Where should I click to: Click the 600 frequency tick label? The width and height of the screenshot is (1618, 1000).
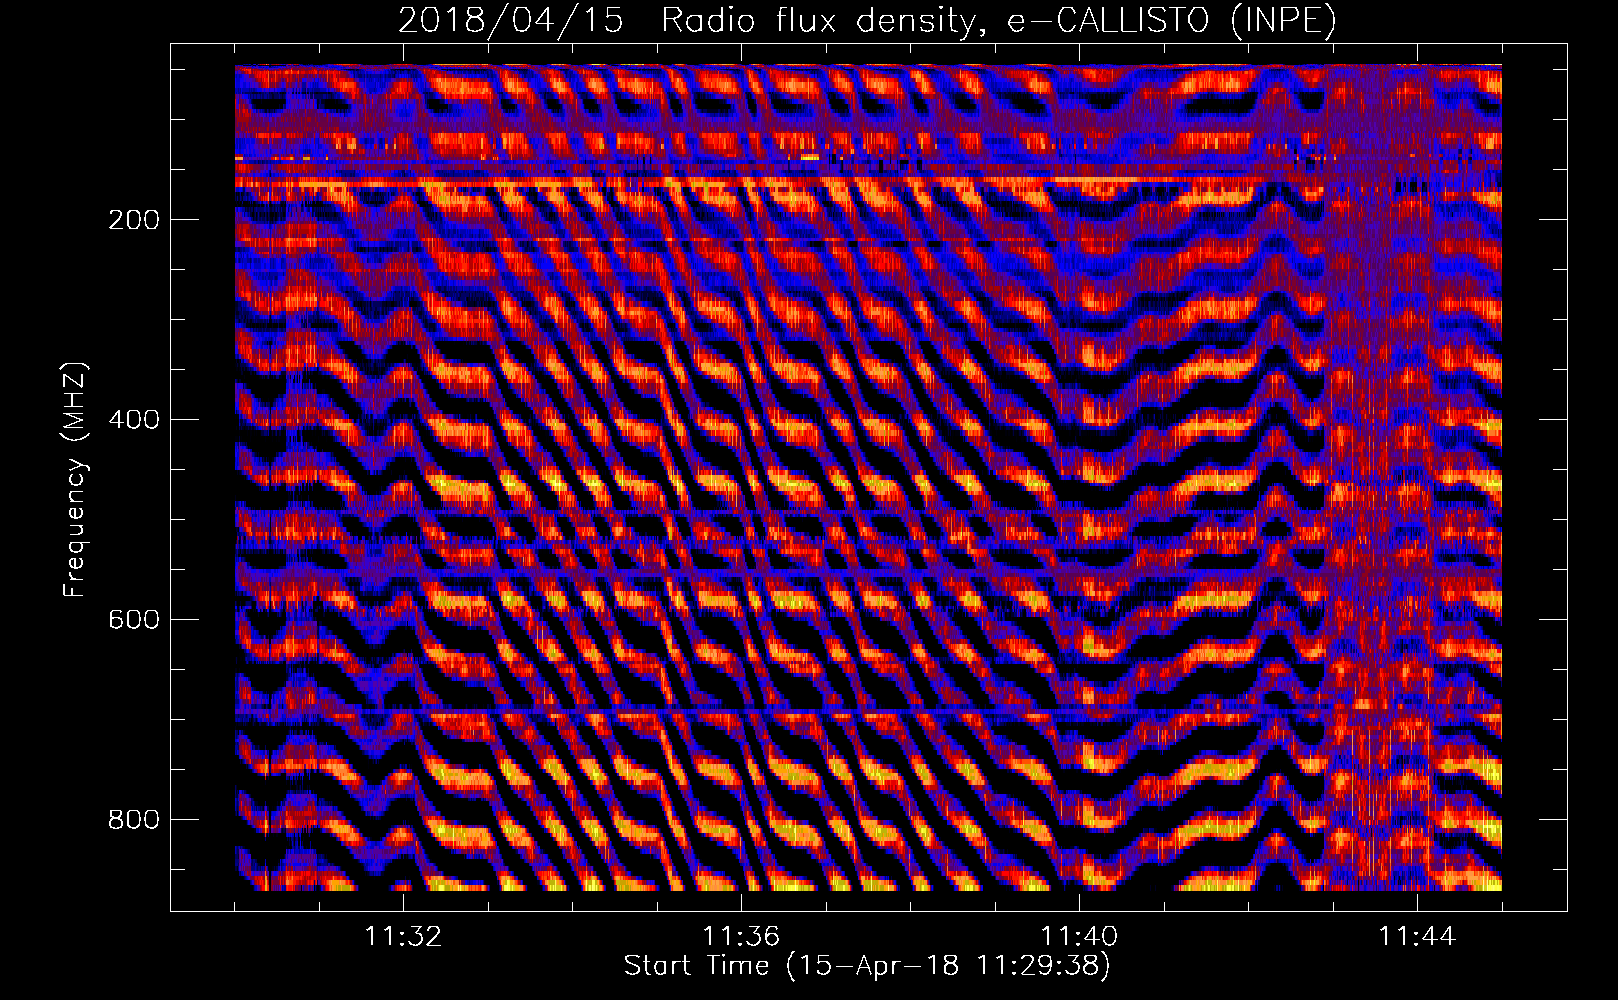click(x=134, y=620)
